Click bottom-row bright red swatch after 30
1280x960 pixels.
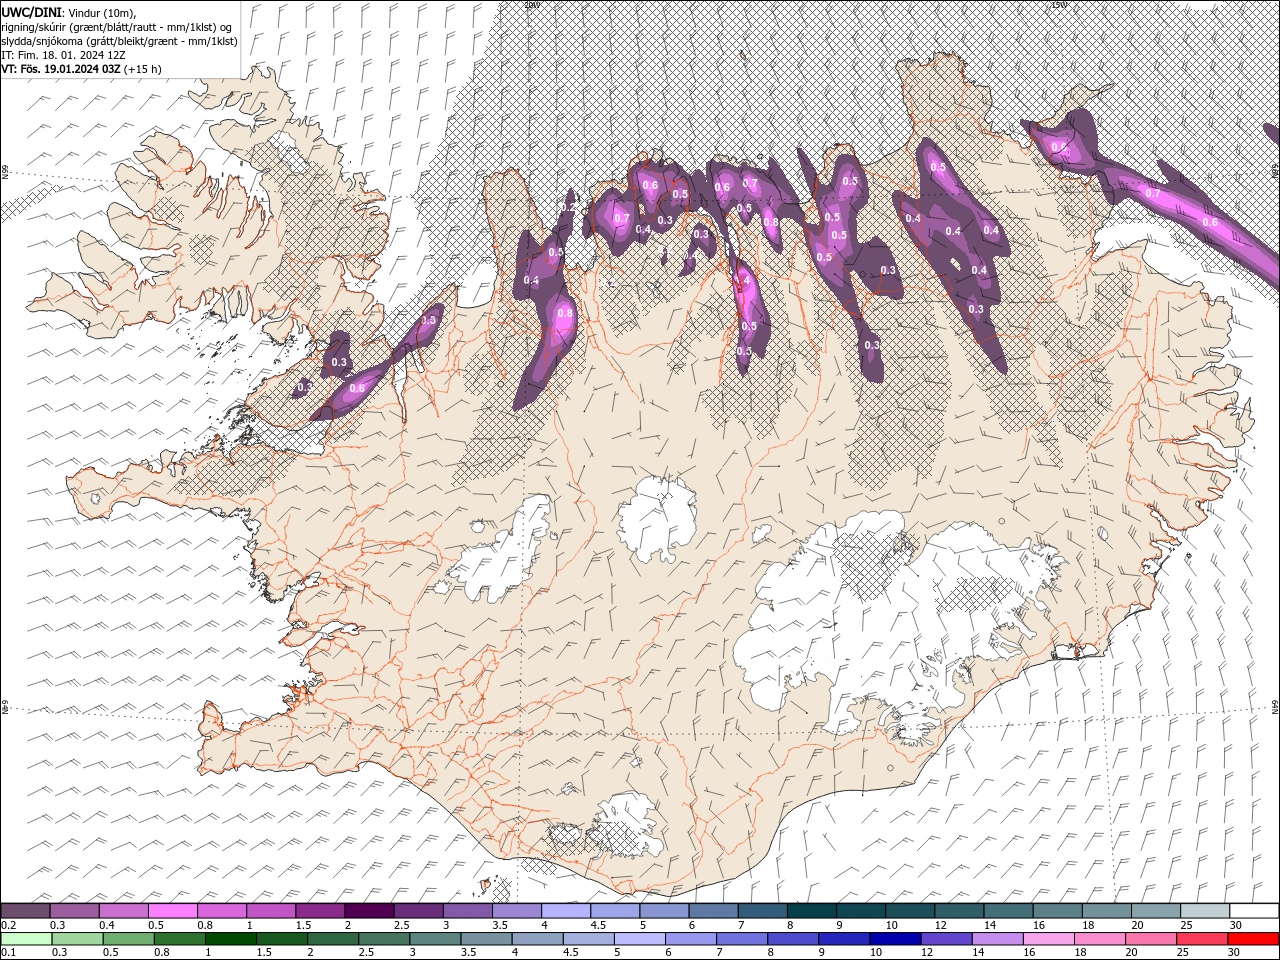coord(1253,939)
